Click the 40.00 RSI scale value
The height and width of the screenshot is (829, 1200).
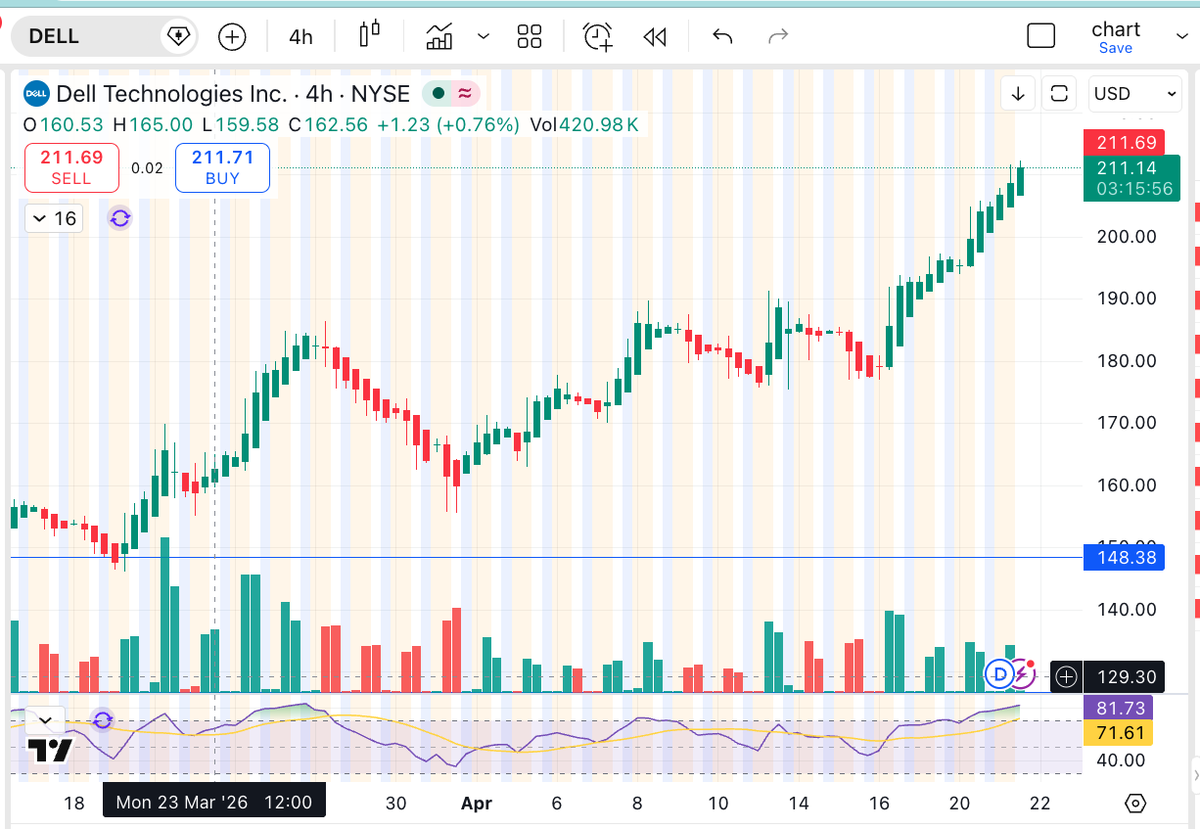point(1120,760)
